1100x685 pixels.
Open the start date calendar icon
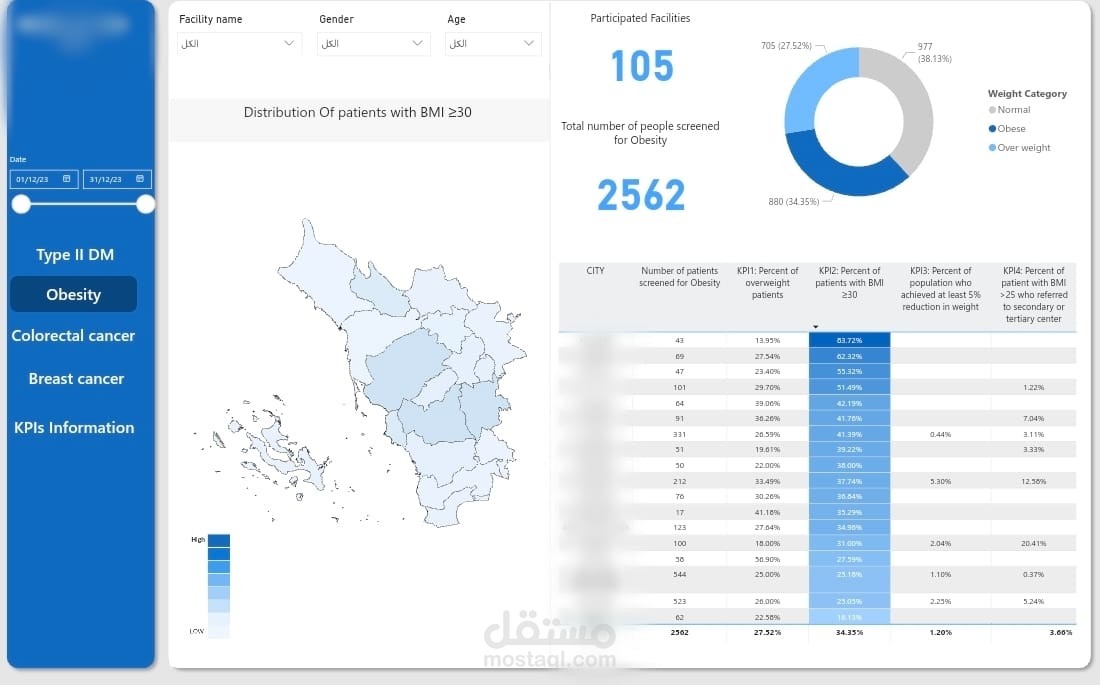coord(67,179)
